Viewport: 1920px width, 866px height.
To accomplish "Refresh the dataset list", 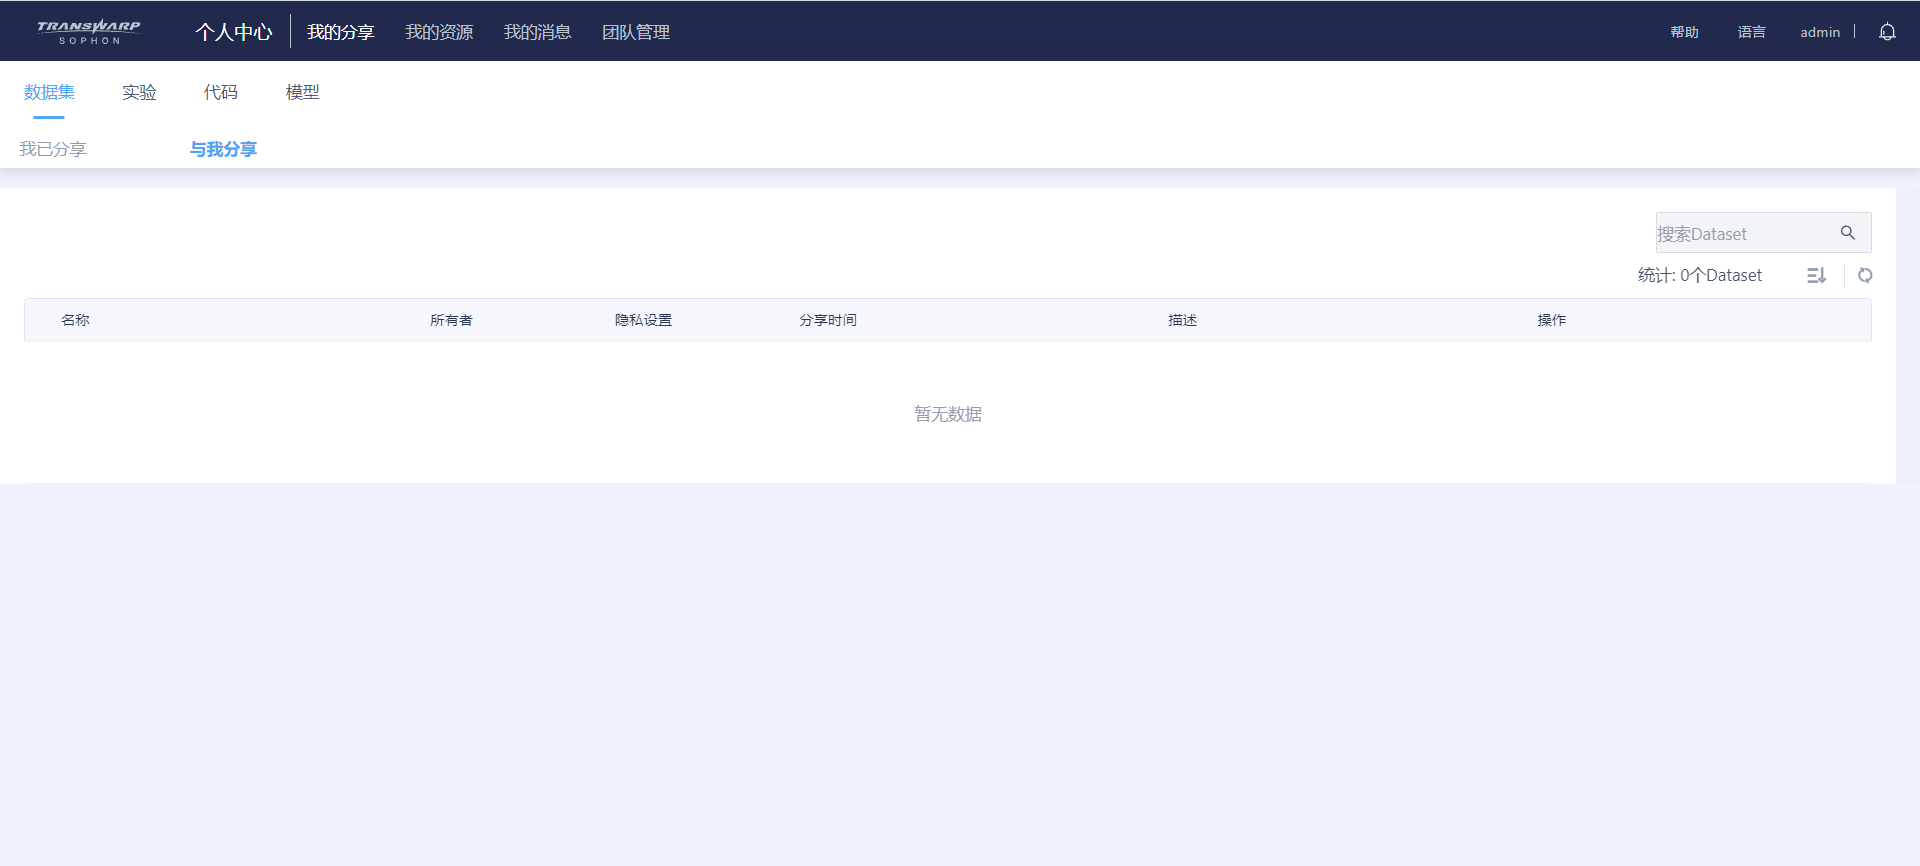I will (1865, 275).
